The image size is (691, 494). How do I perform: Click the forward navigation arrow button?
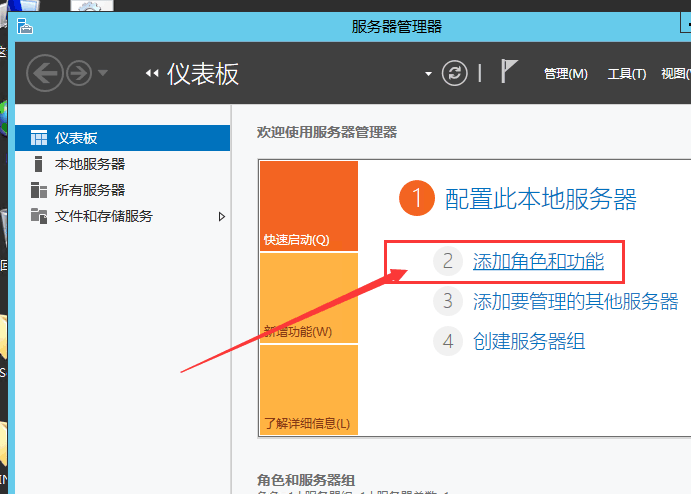[78, 73]
